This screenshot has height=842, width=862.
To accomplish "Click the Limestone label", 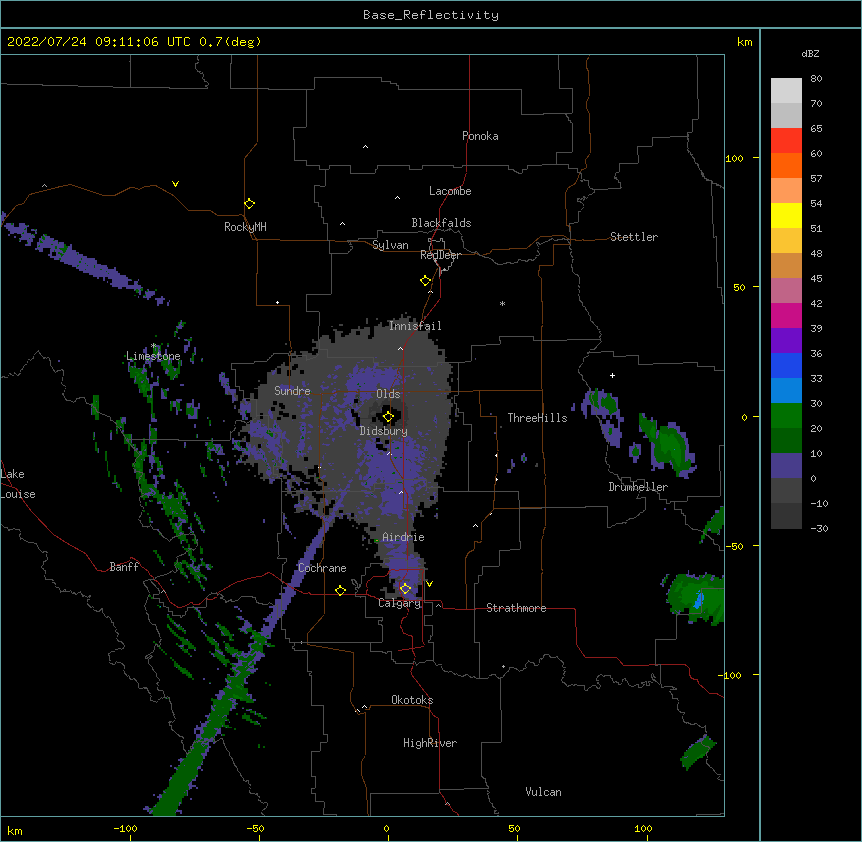I will pyautogui.click(x=153, y=356).
